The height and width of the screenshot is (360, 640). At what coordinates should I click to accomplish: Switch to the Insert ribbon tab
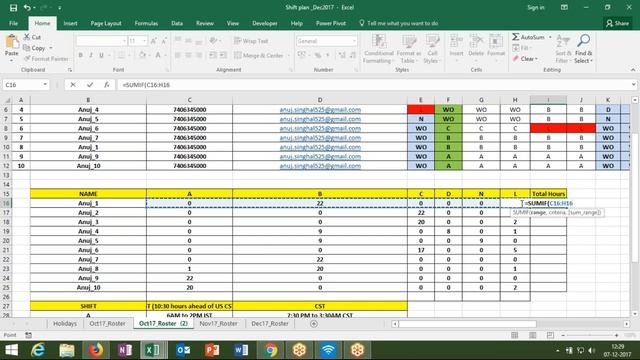[x=70, y=23]
